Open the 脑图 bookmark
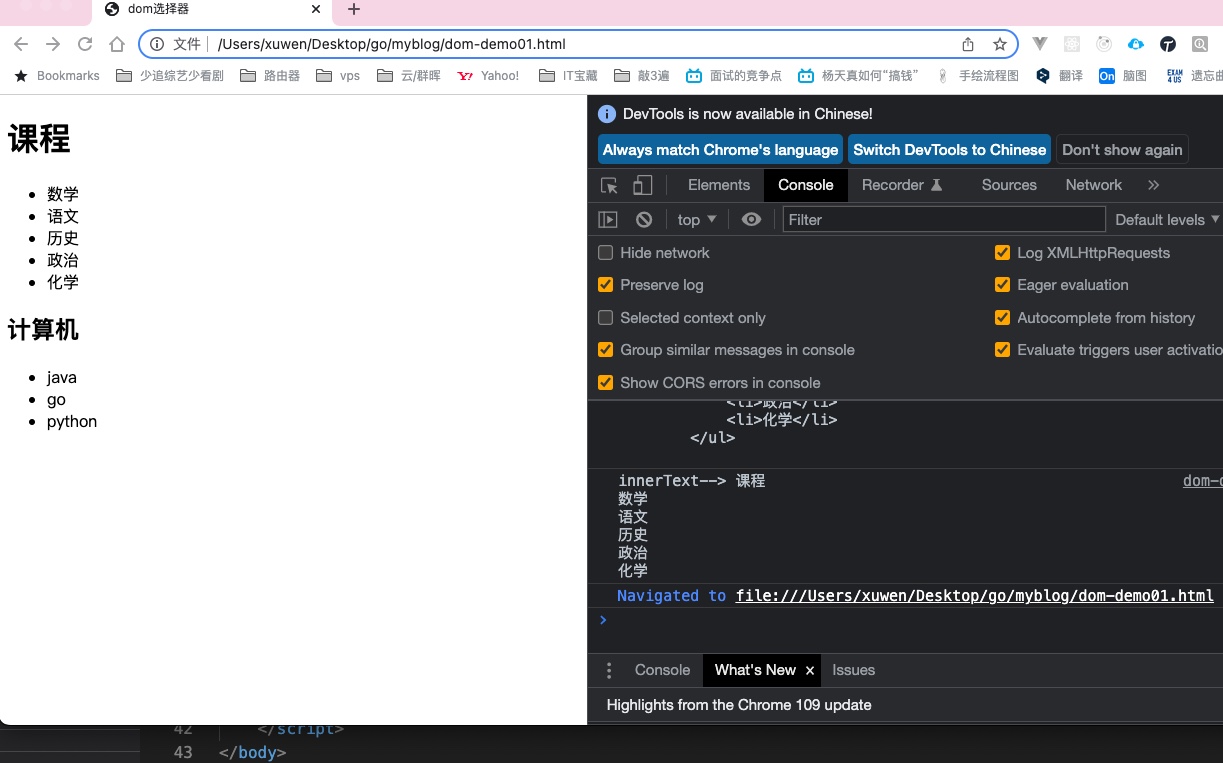This screenshot has height=763, width=1223. (x=1123, y=75)
